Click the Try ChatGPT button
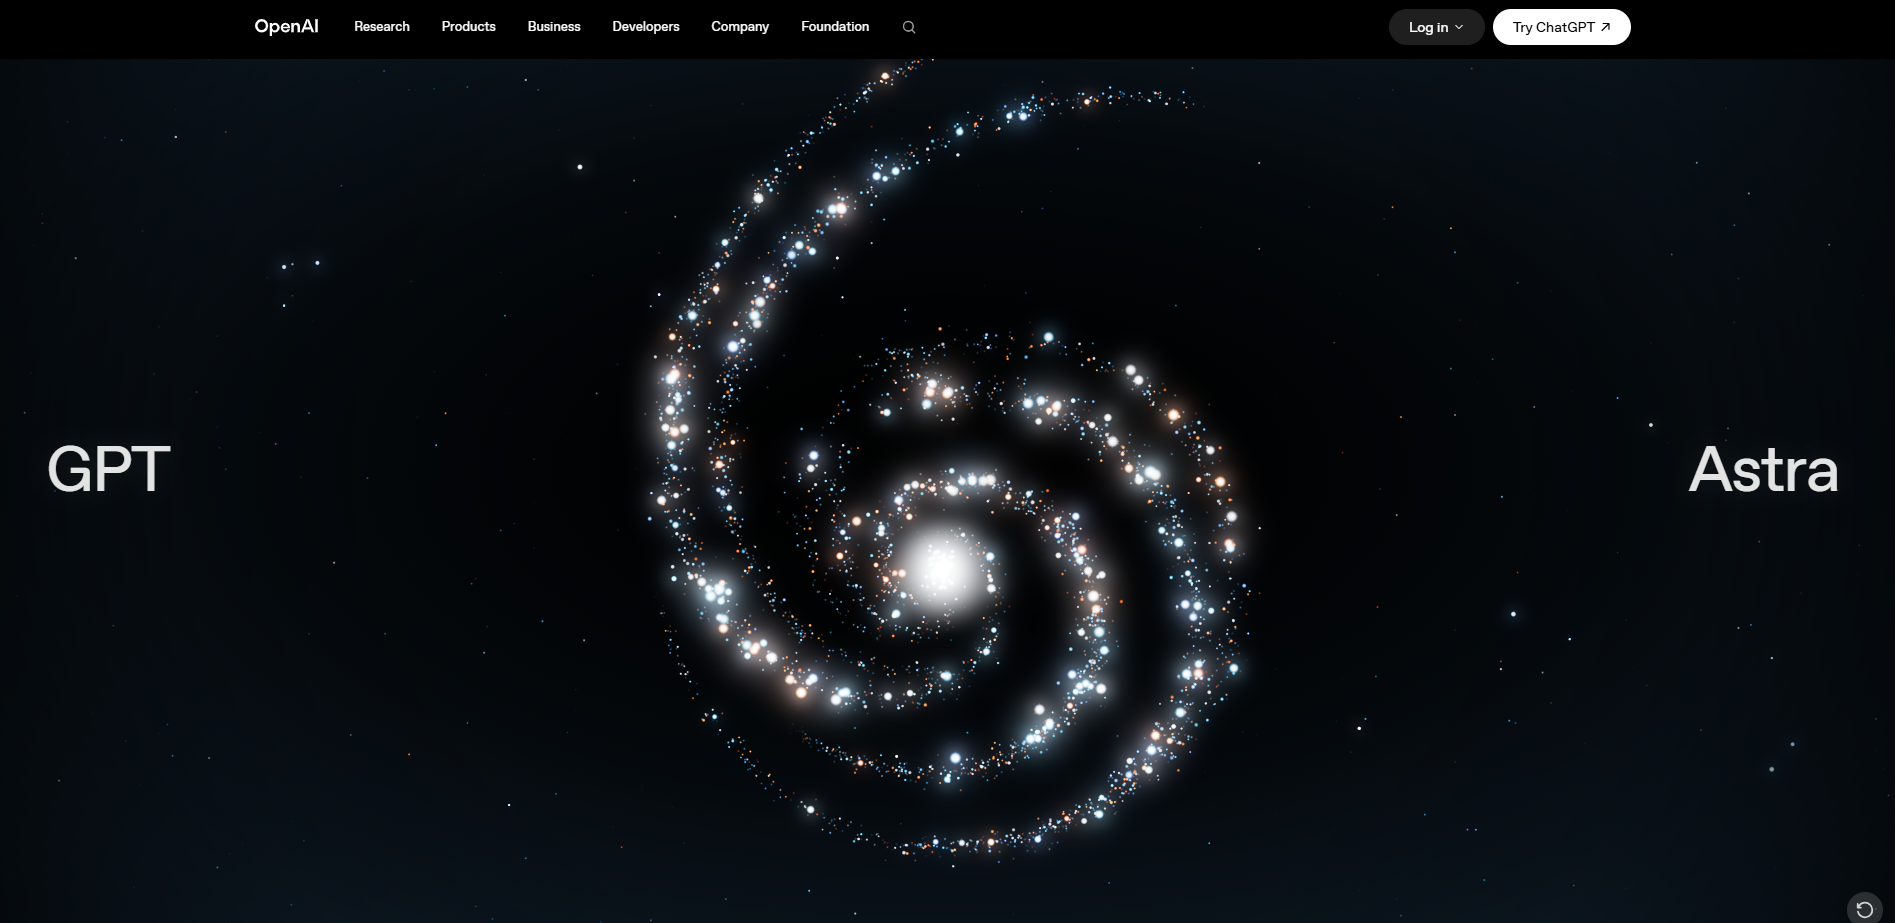Image resolution: width=1895 pixels, height=923 pixels. 1561,27
